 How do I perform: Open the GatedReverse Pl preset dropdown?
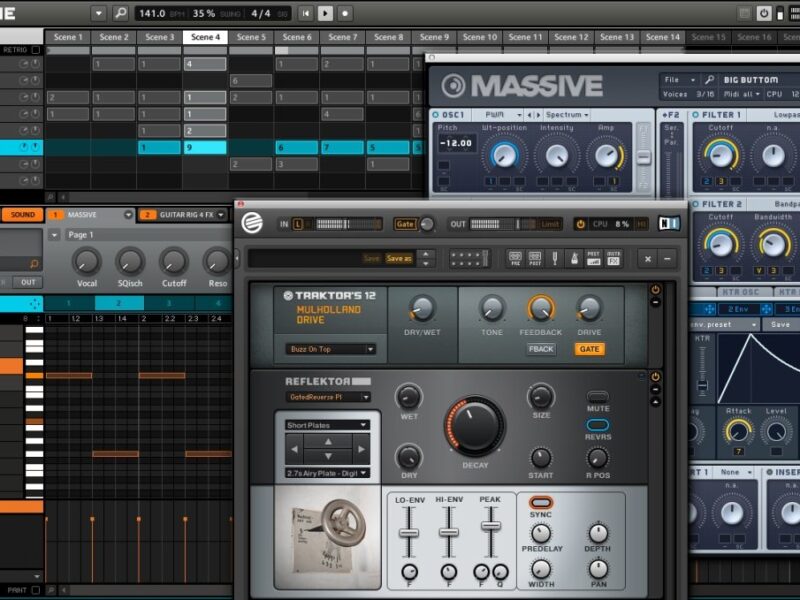pos(327,397)
